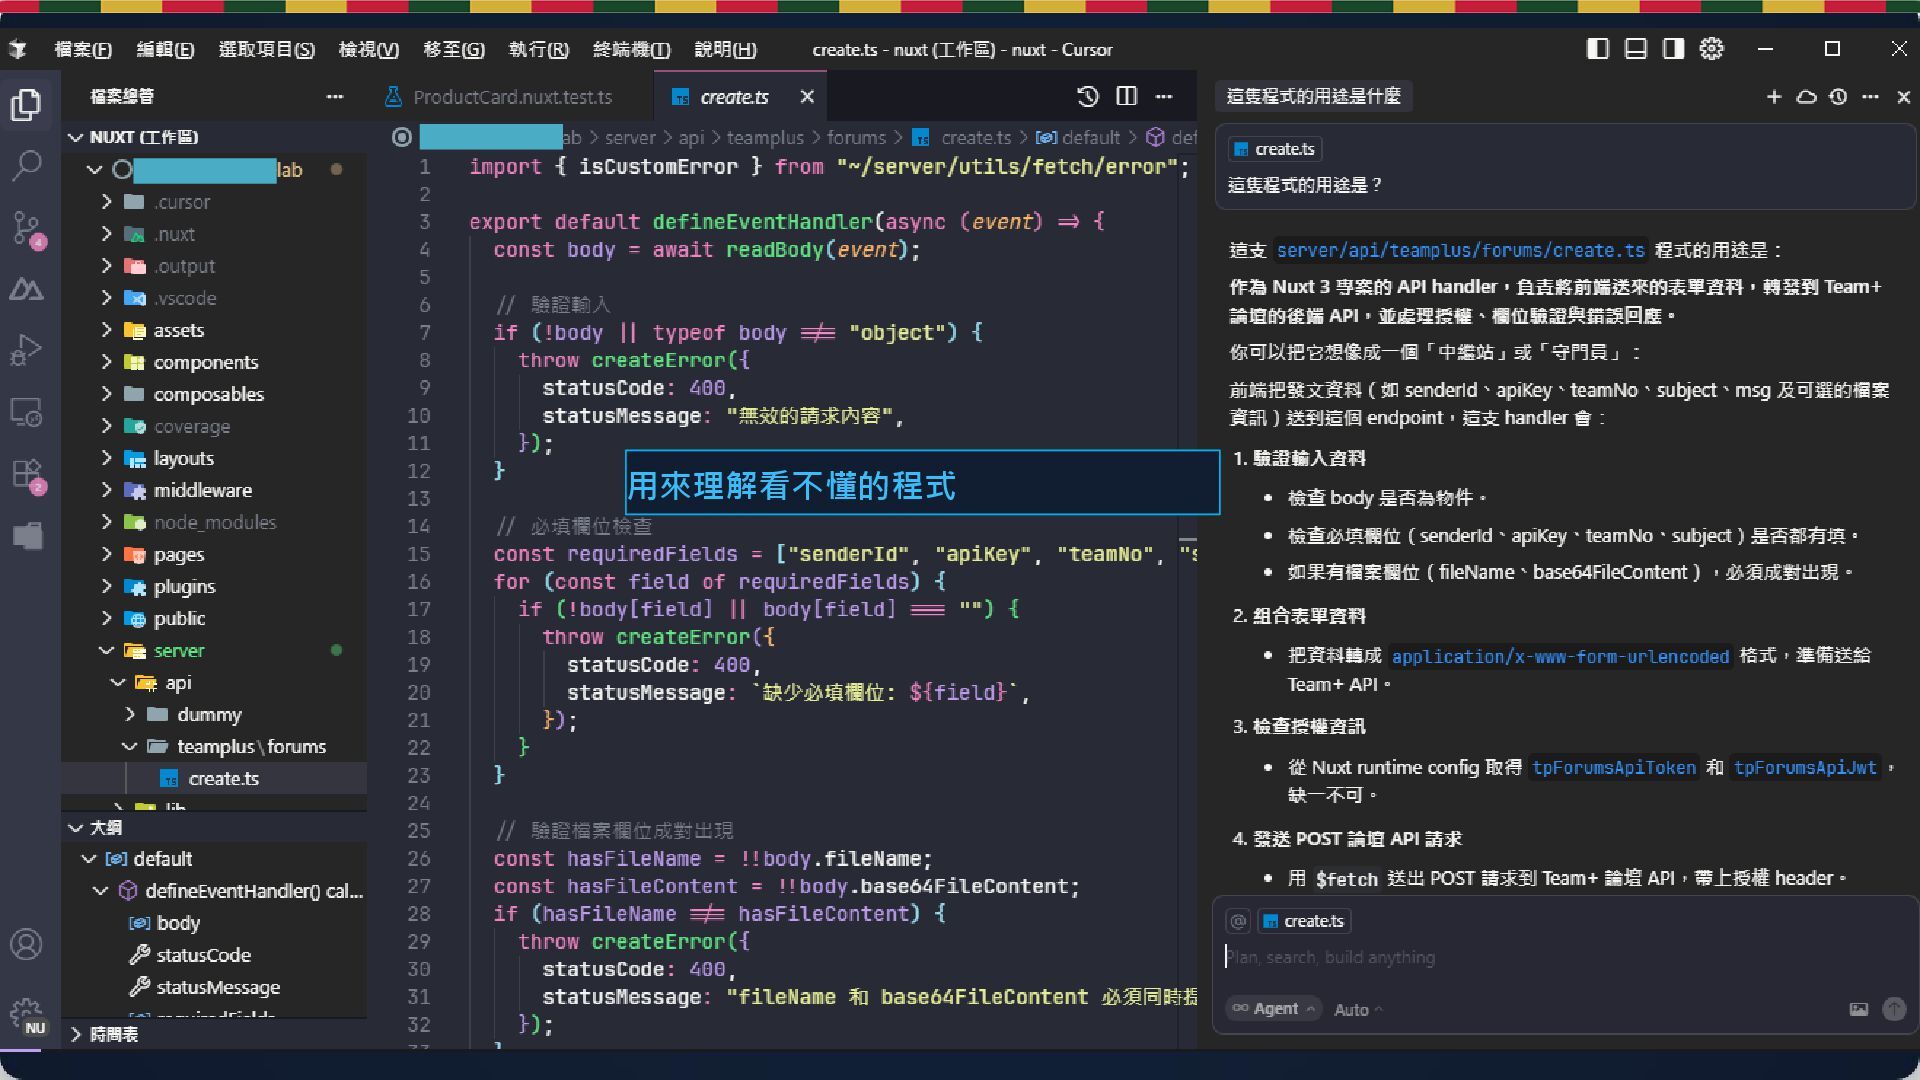Click the split editor icon
The image size is (1920, 1080).
[1127, 96]
